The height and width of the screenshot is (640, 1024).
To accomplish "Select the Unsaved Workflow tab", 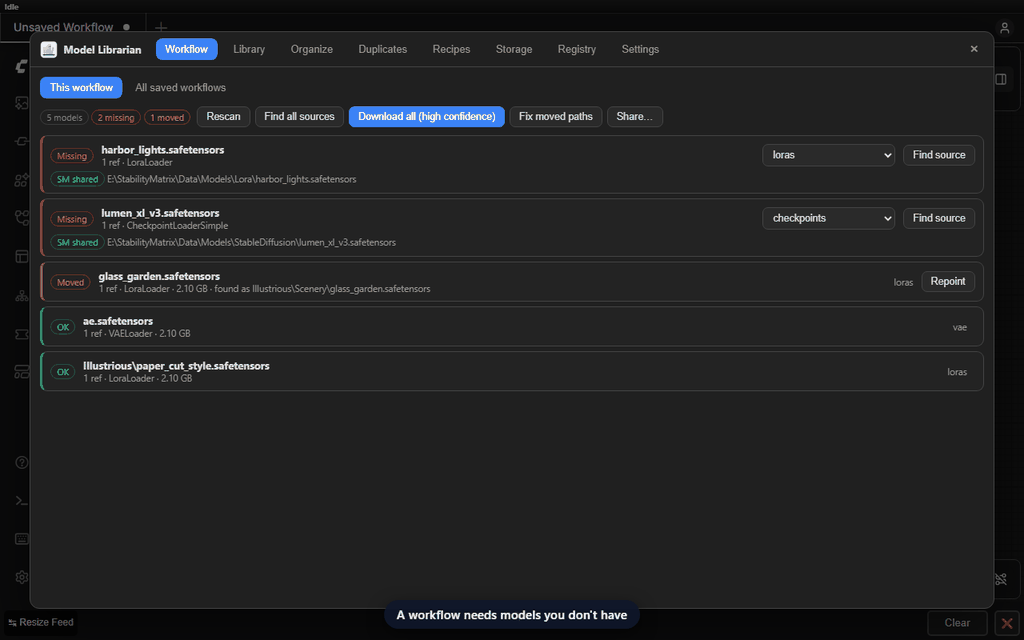I will point(63,27).
